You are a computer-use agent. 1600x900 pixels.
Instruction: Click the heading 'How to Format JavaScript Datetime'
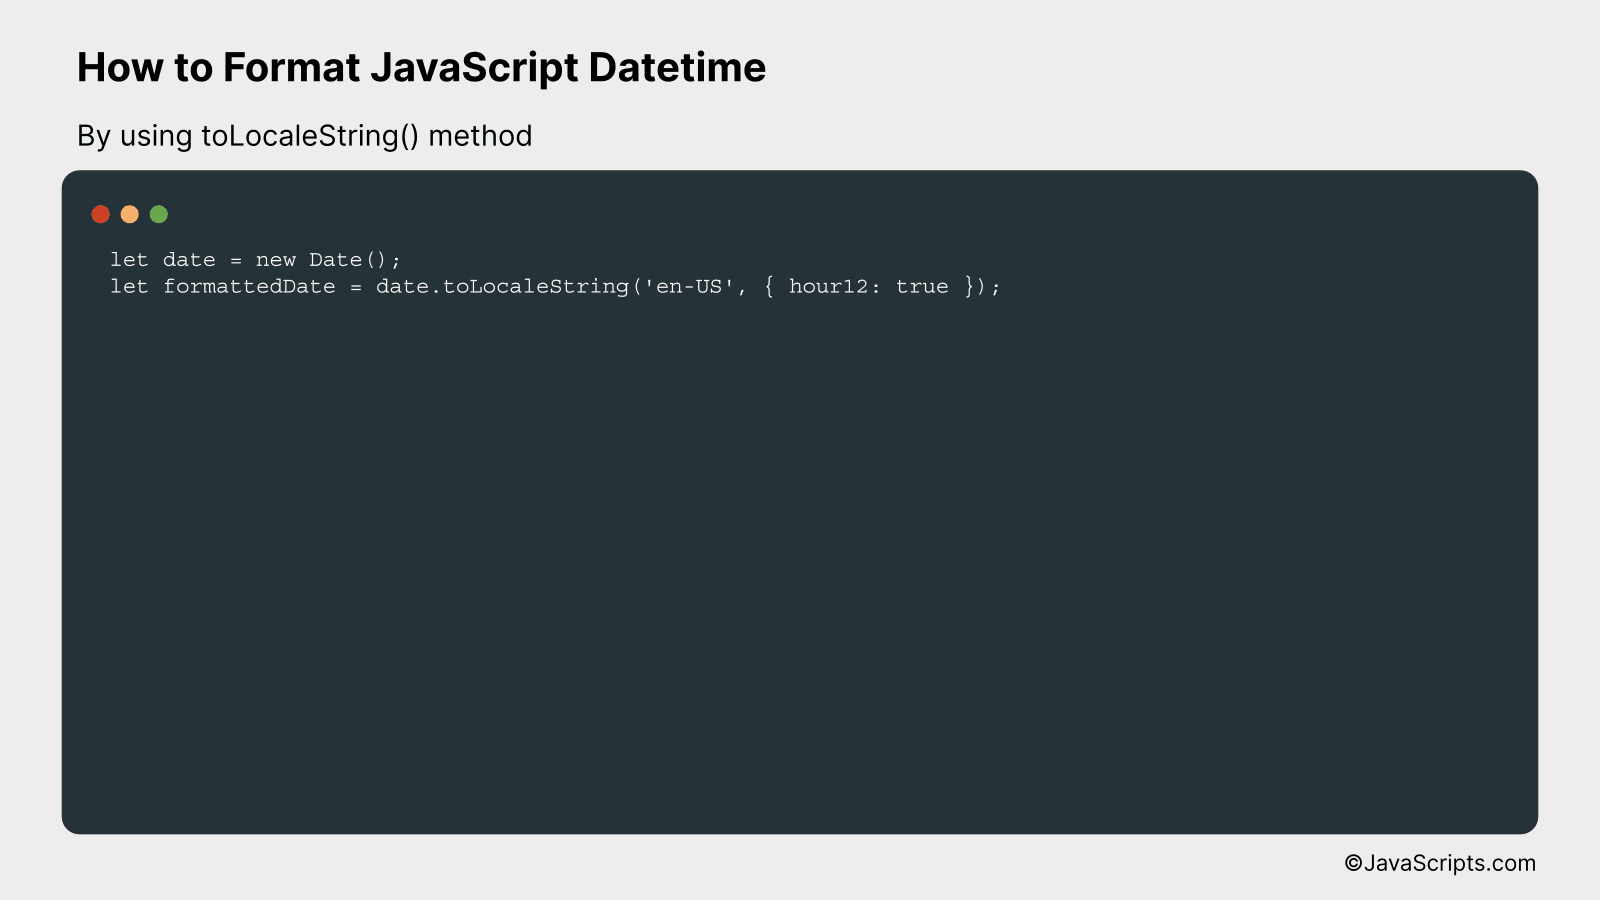[422, 67]
